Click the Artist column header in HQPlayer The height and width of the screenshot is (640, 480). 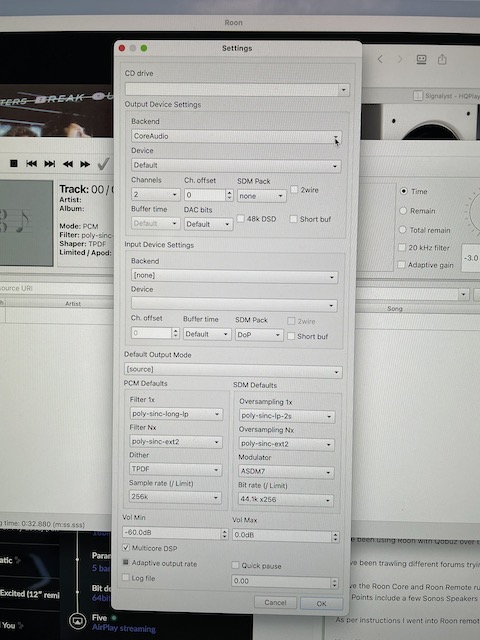(x=73, y=303)
